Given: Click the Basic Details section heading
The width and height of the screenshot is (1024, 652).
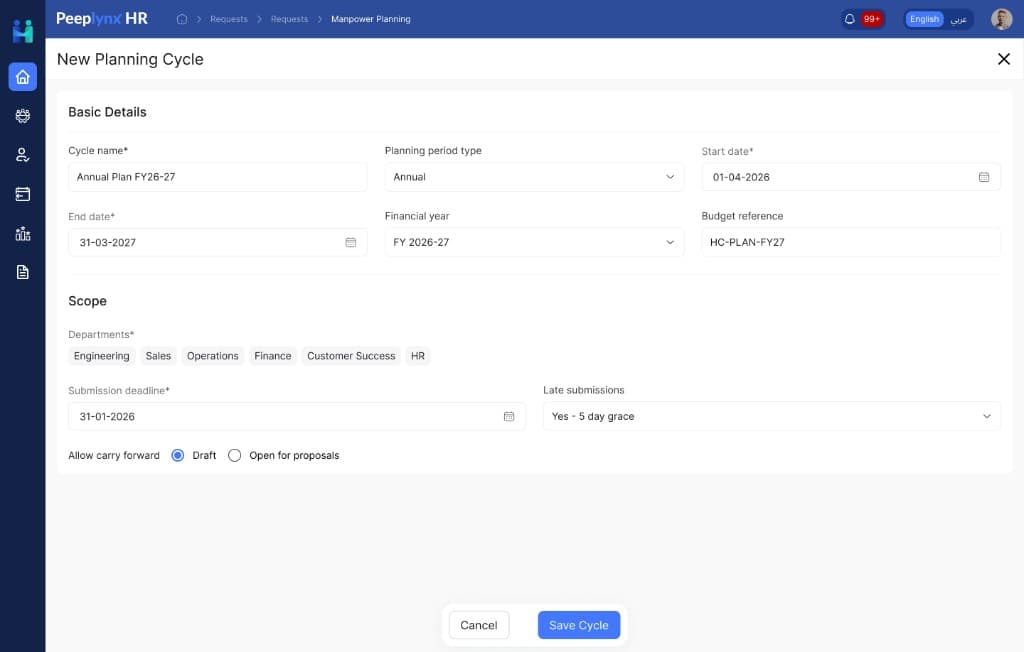Looking at the screenshot, I should (x=107, y=112).
